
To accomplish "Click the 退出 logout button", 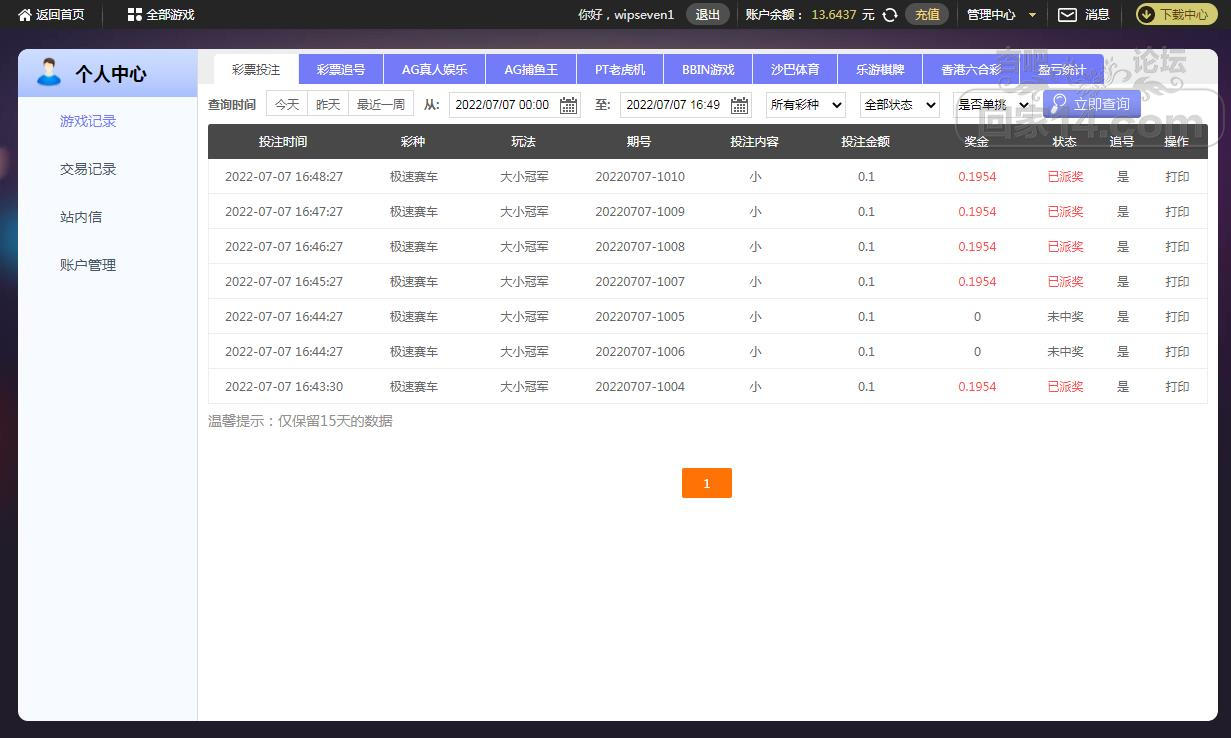I will (x=707, y=15).
